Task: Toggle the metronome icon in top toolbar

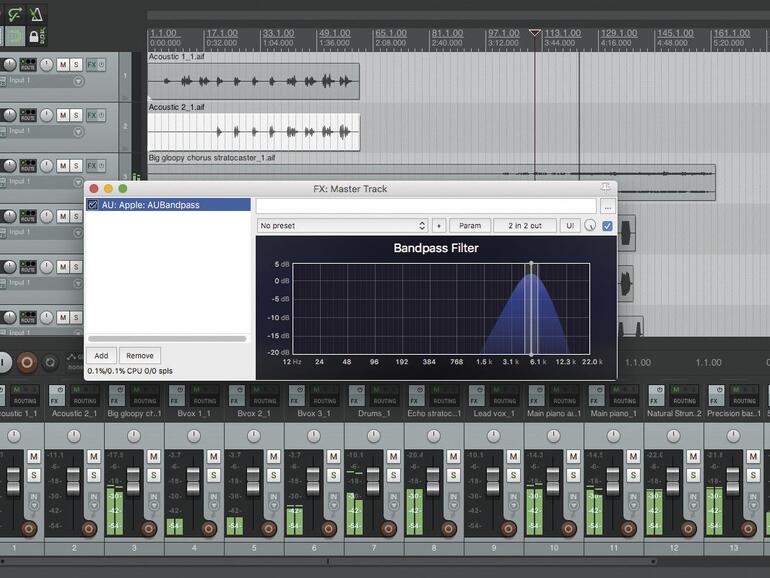Action: pos(37,14)
